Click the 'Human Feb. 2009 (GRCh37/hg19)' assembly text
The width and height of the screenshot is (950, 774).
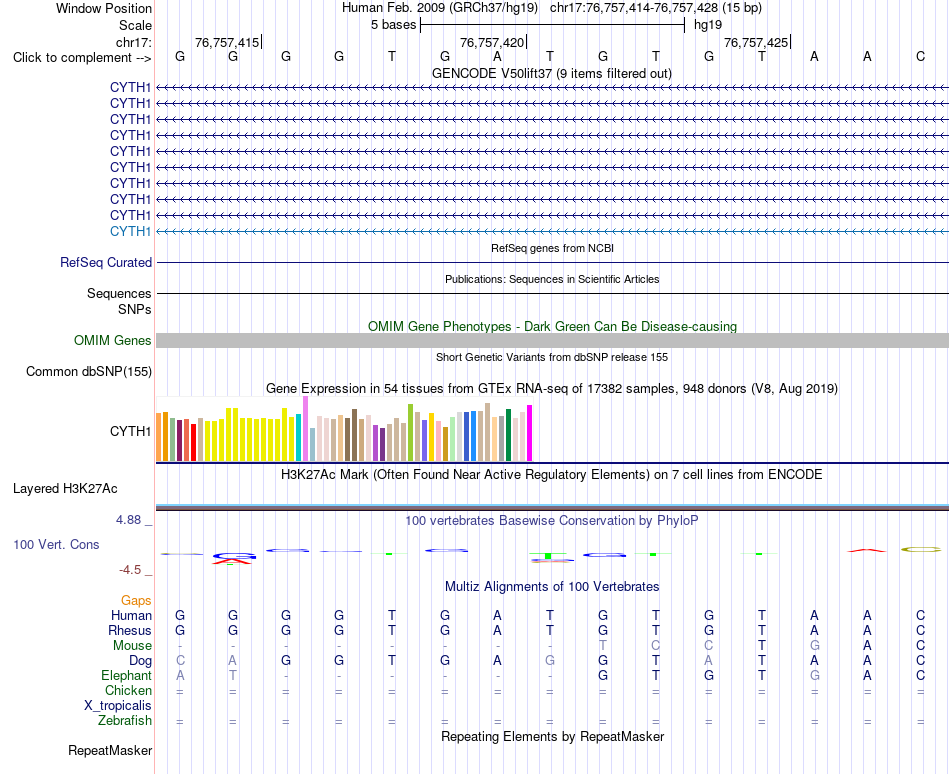click(x=440, y=8)
